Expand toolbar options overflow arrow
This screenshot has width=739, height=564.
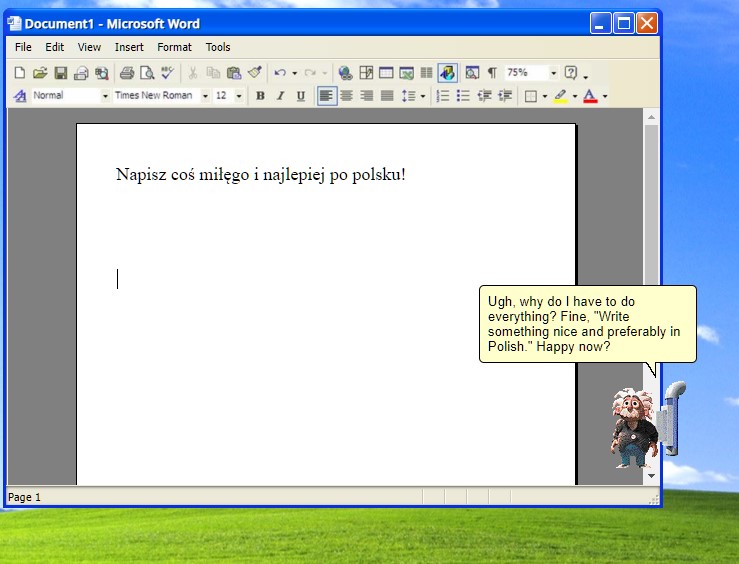(586, 75)
